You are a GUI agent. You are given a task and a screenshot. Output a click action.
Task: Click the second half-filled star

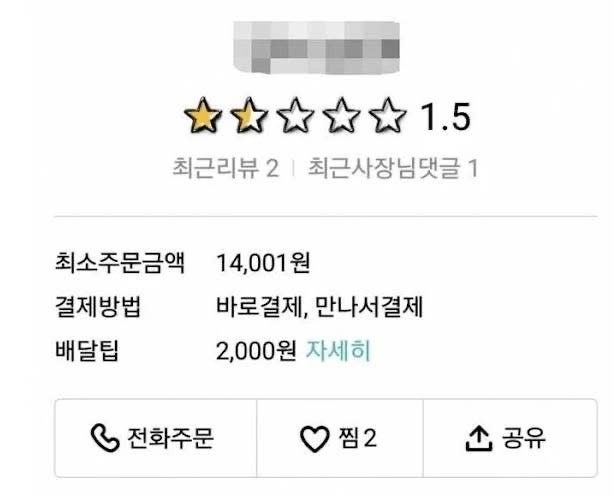click(x=249, y=116)
